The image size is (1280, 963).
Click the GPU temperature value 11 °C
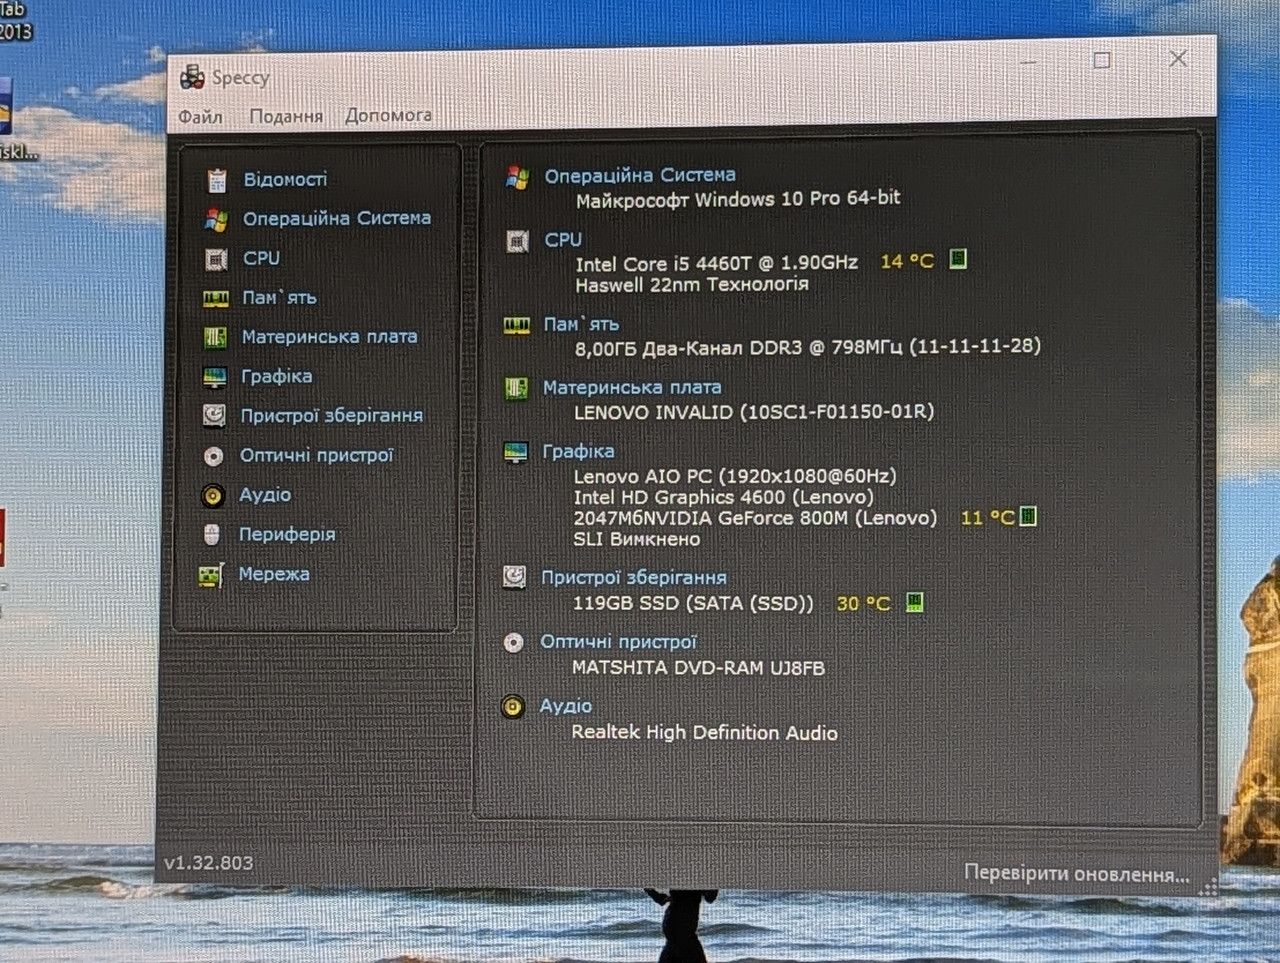(987, 517)
